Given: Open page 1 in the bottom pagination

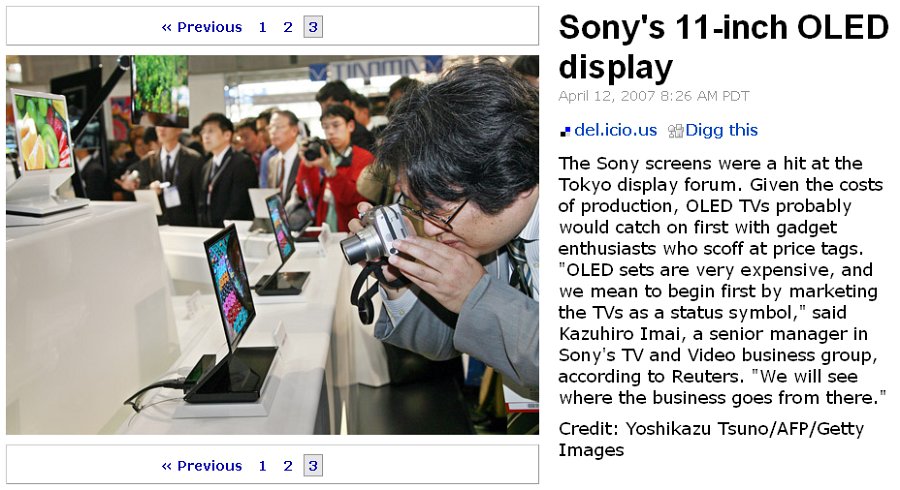Looking at the screenshot, I should [262, 466].
